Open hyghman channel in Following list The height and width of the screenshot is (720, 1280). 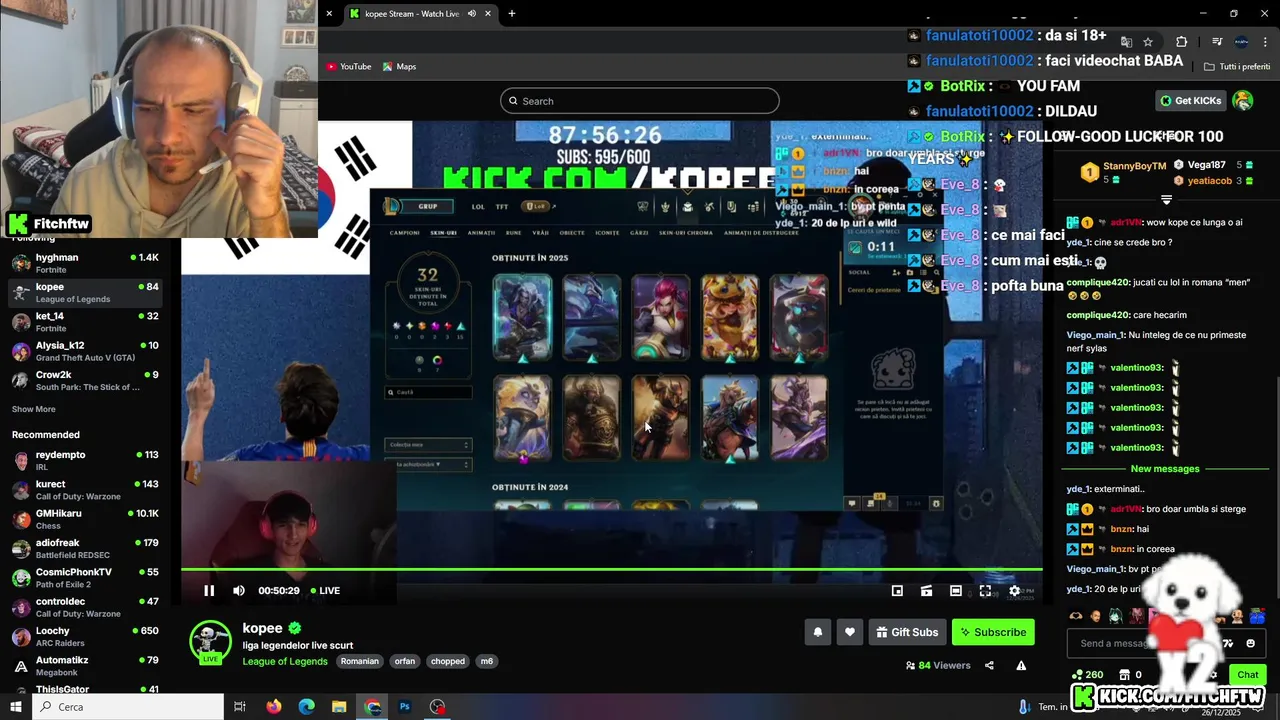pos(85,263)
